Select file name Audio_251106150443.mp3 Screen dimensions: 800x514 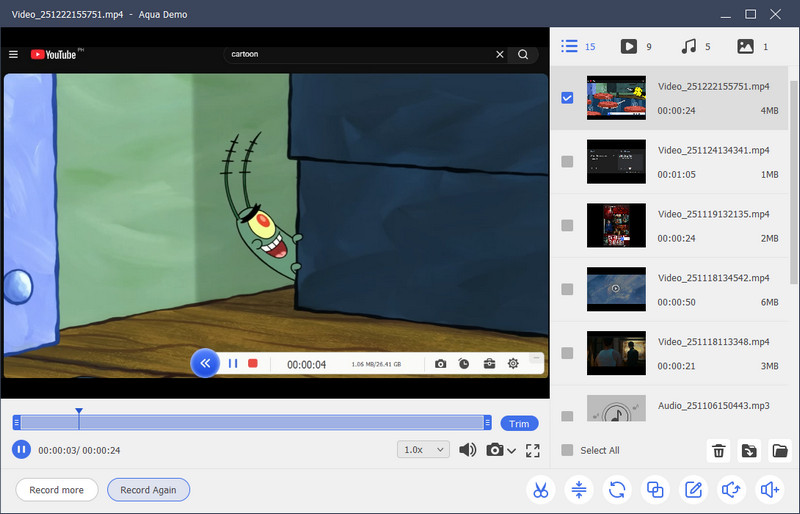(x=713, y=405)
